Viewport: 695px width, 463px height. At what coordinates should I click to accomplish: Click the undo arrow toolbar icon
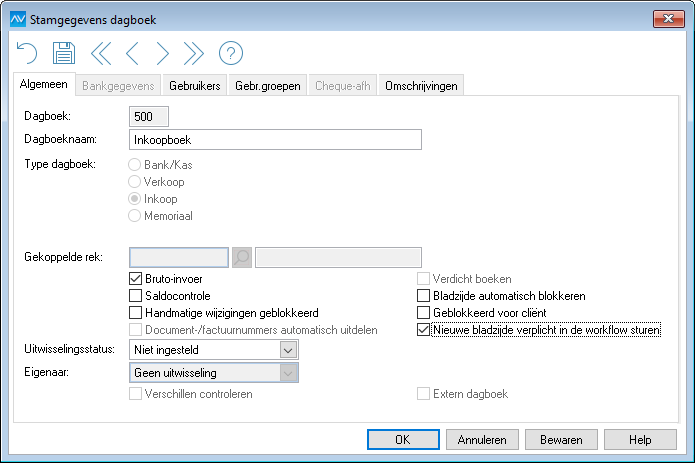[27, 53]
